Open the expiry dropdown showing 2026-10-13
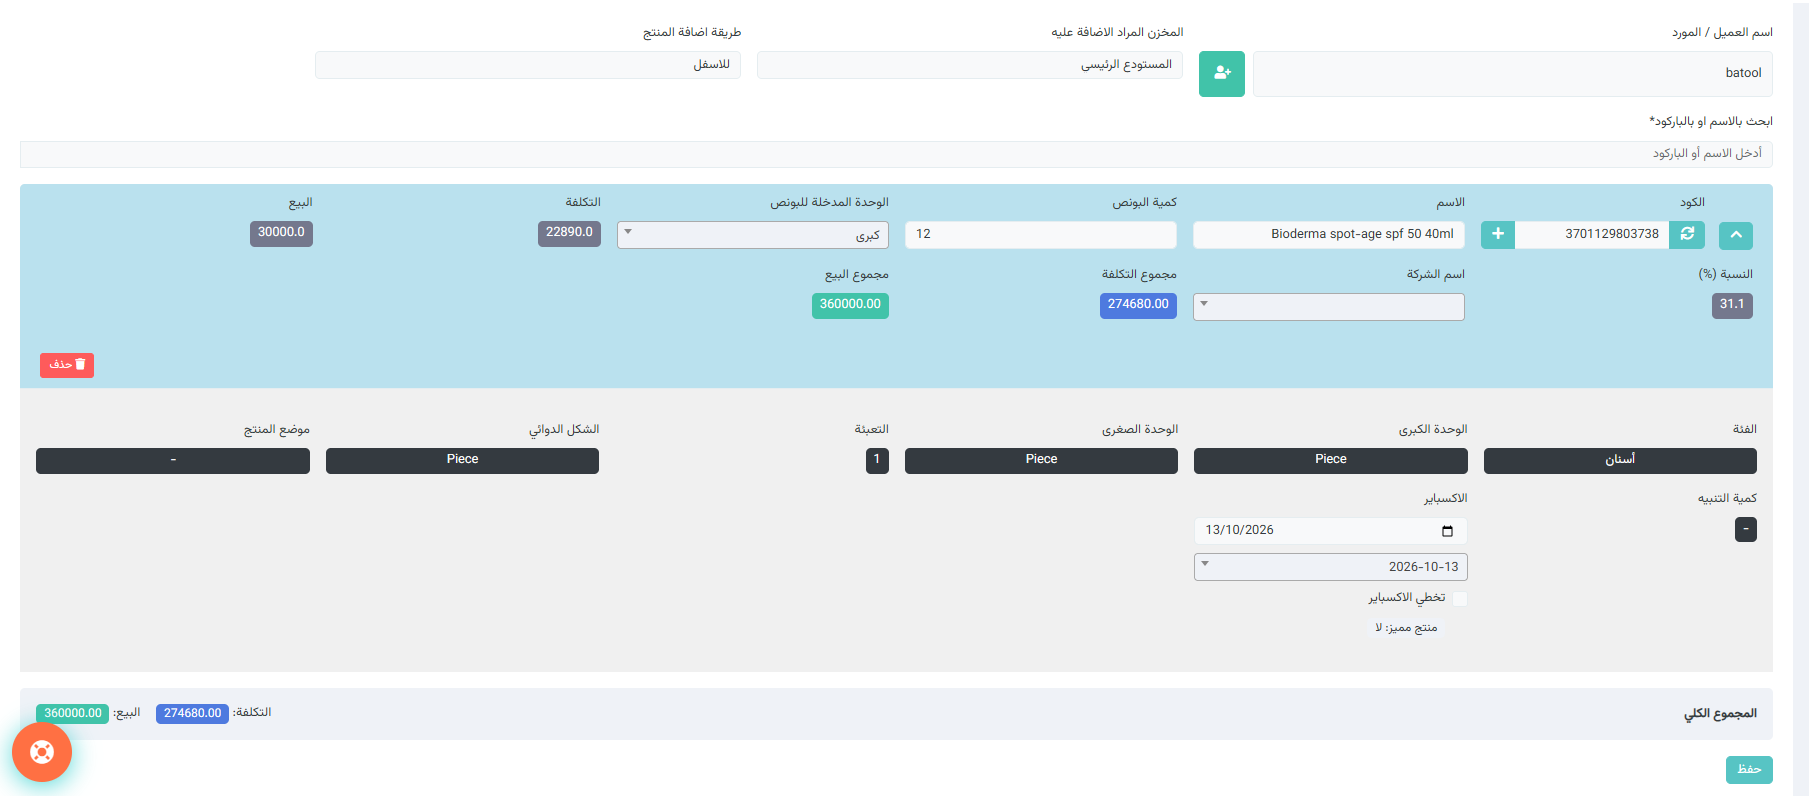Image resolution: width=1809 pixels, height=796 pixels. pyautogui.click(x=1331, y=567)
